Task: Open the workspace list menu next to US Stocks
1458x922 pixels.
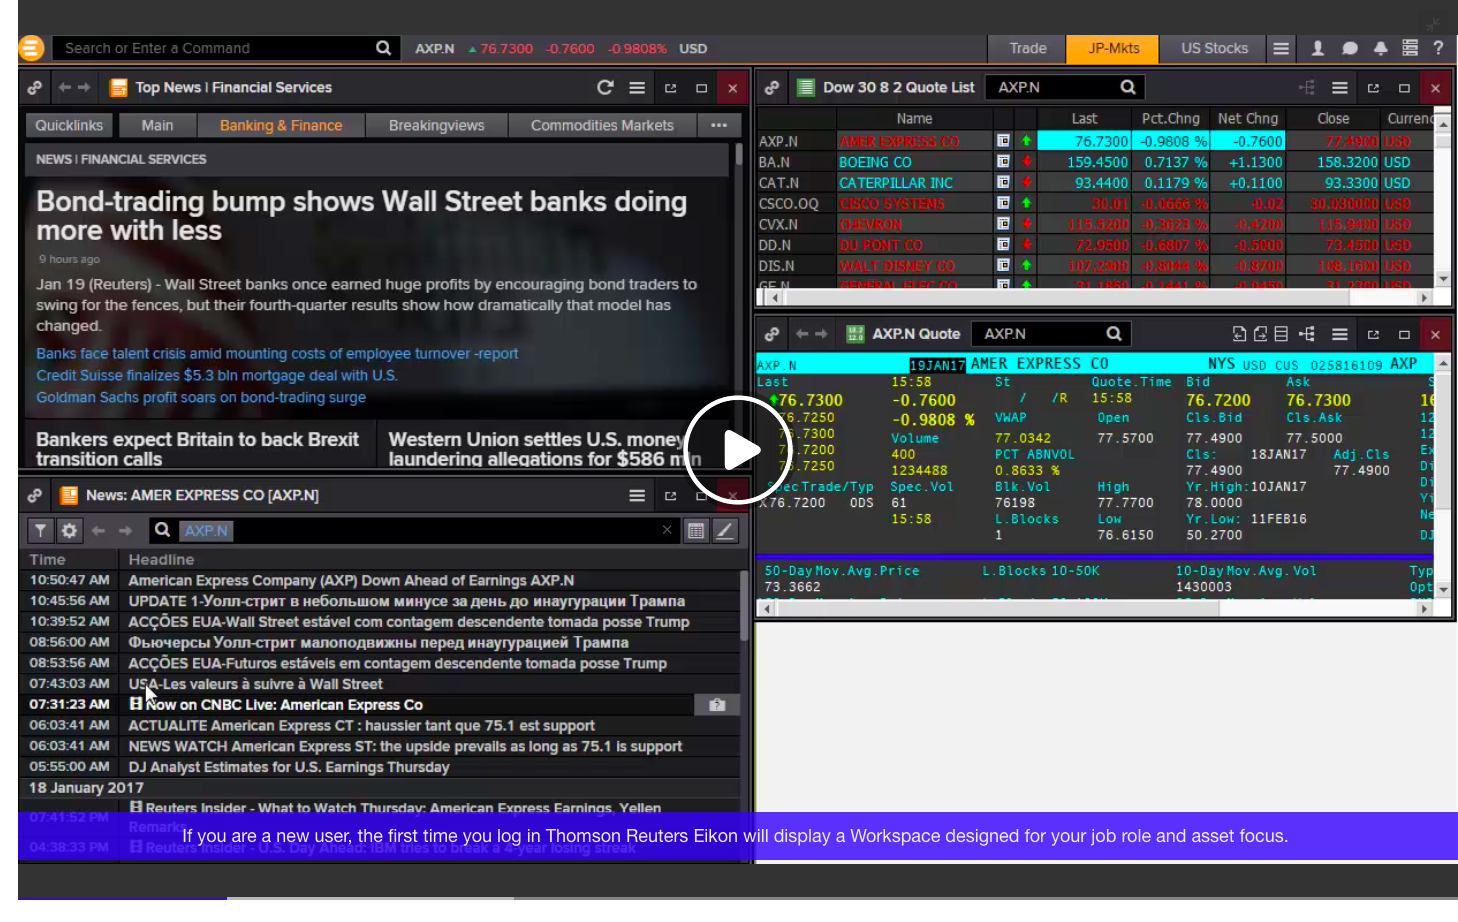Action: [x=1281, y=48]
